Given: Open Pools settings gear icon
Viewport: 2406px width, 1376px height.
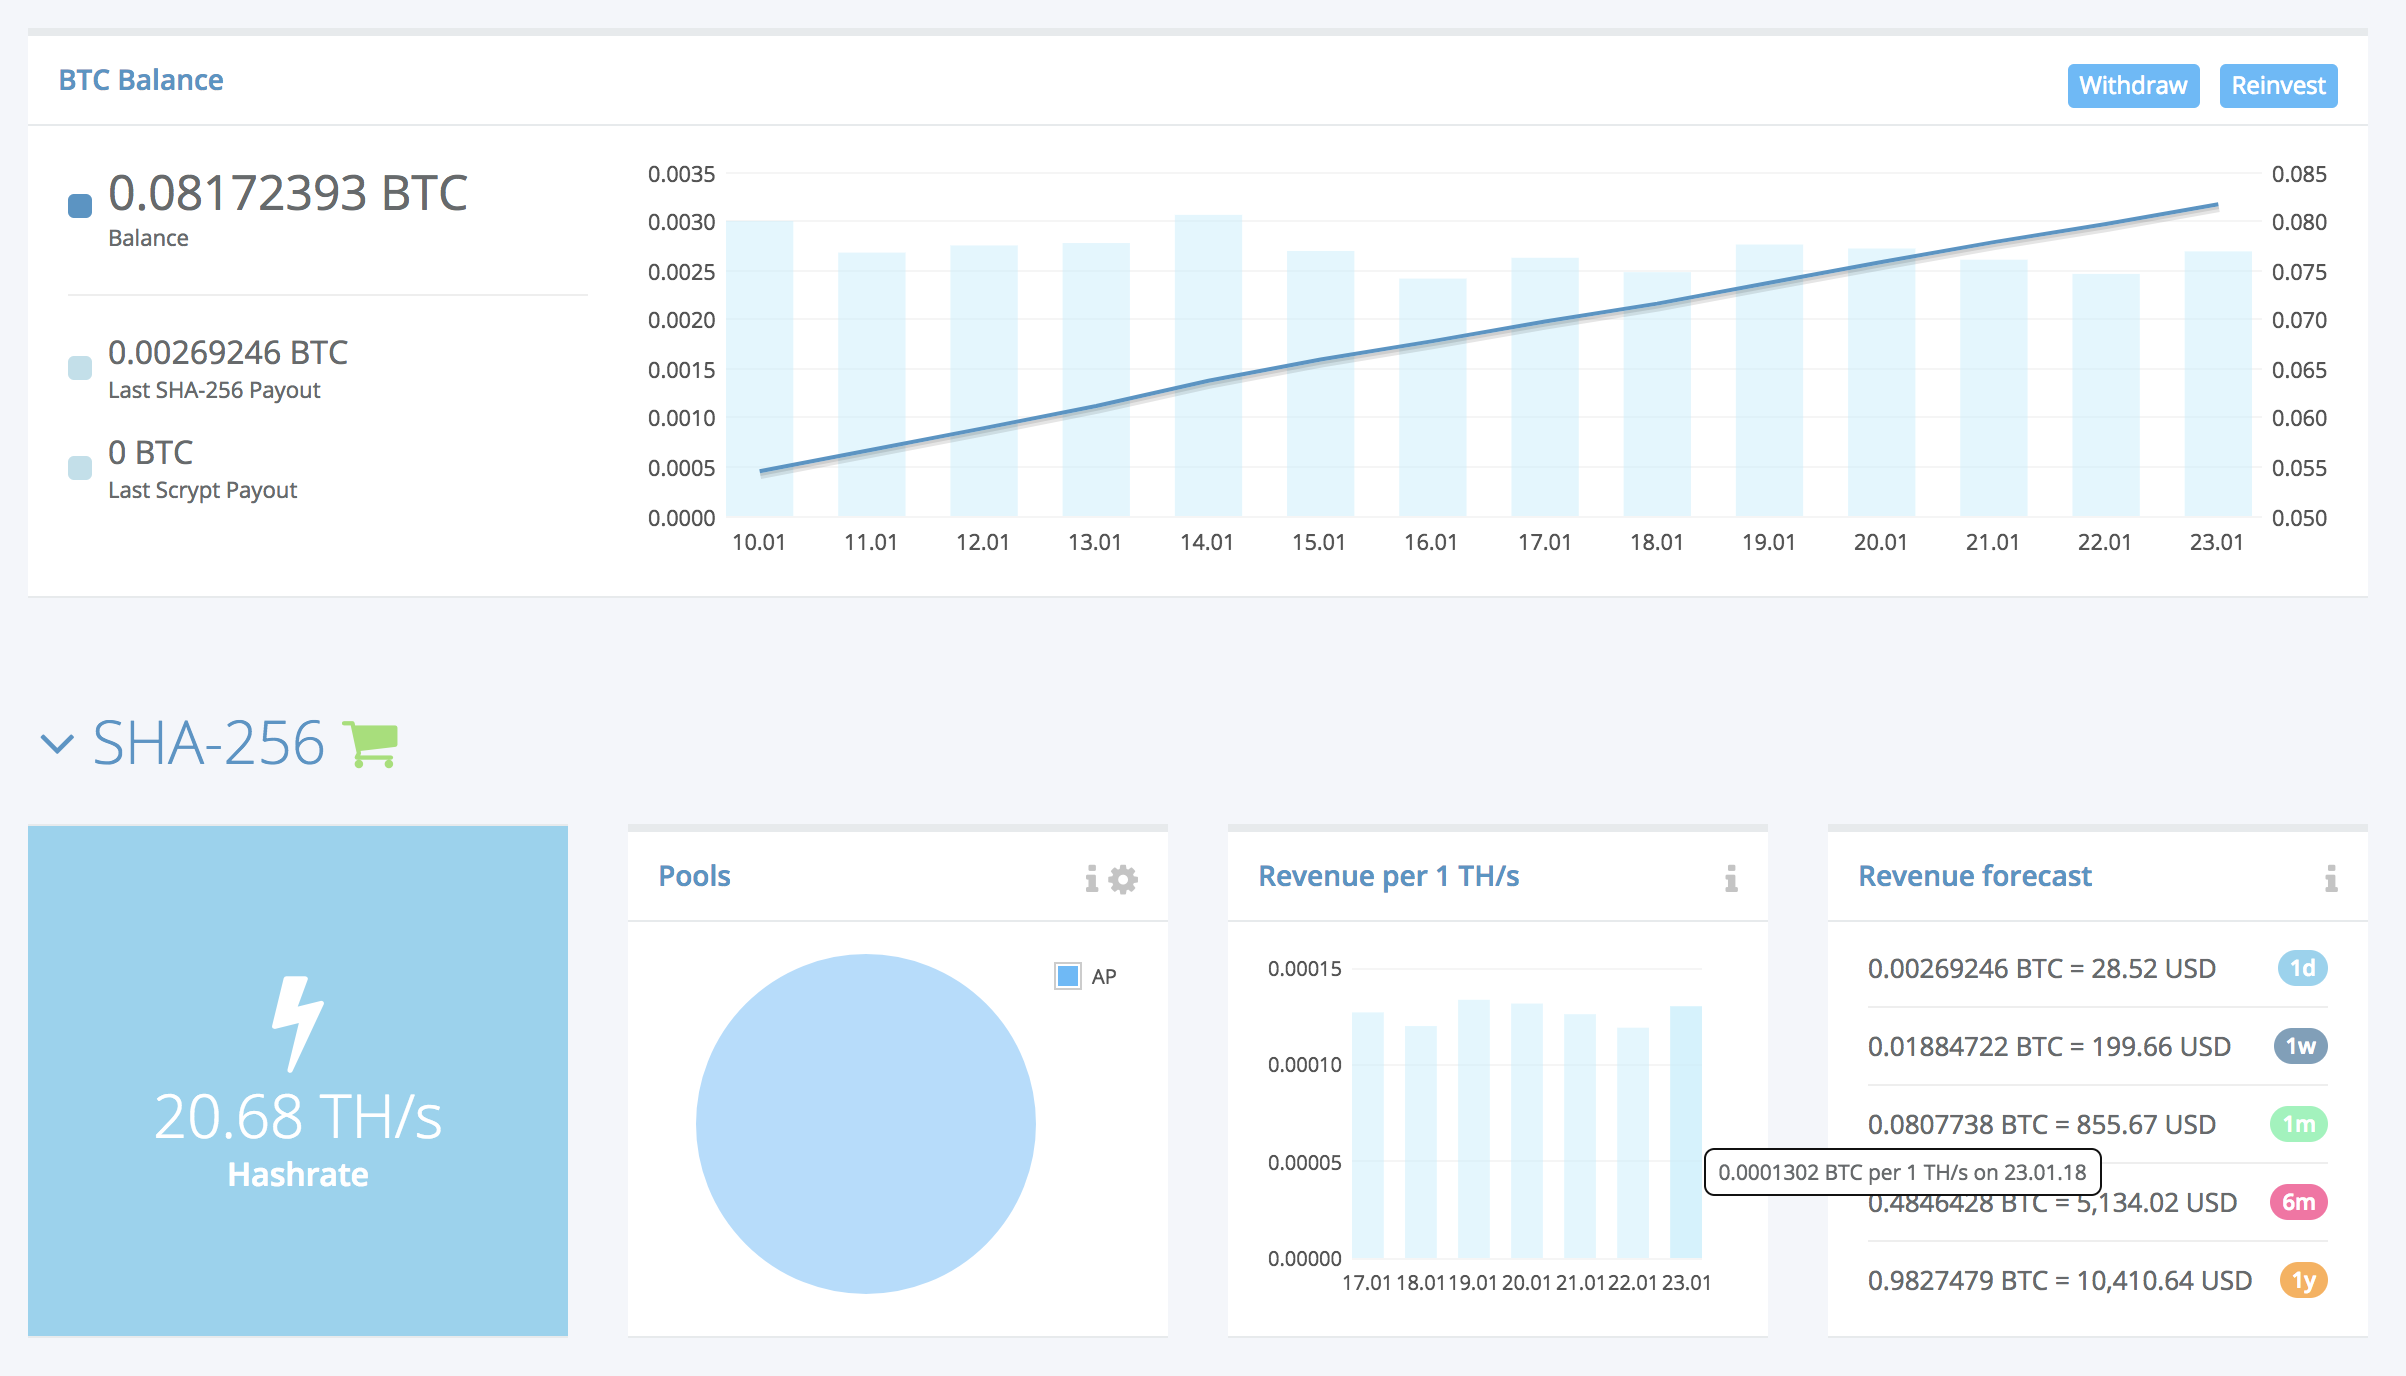Looking at the screenshot, I should click(1123, 879).
